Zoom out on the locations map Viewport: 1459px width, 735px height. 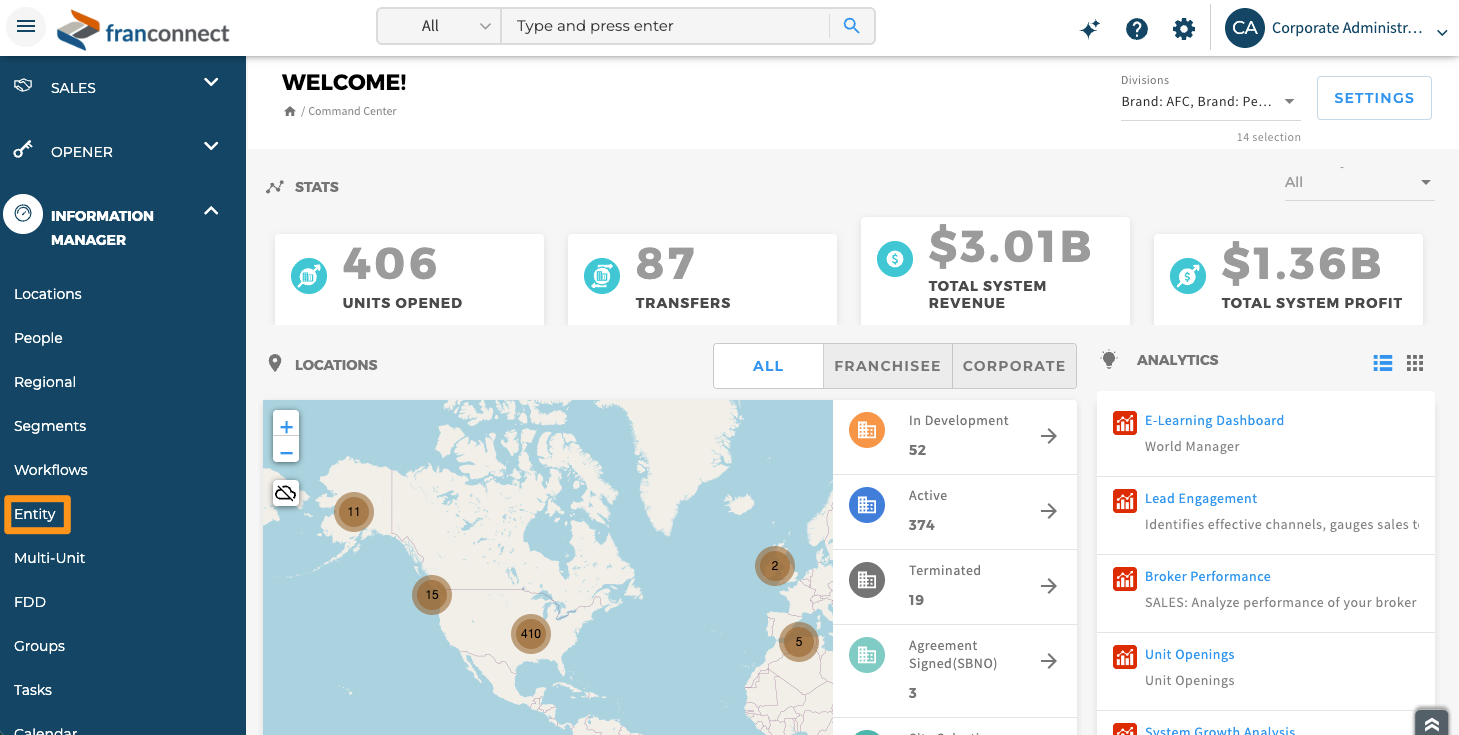286,452
